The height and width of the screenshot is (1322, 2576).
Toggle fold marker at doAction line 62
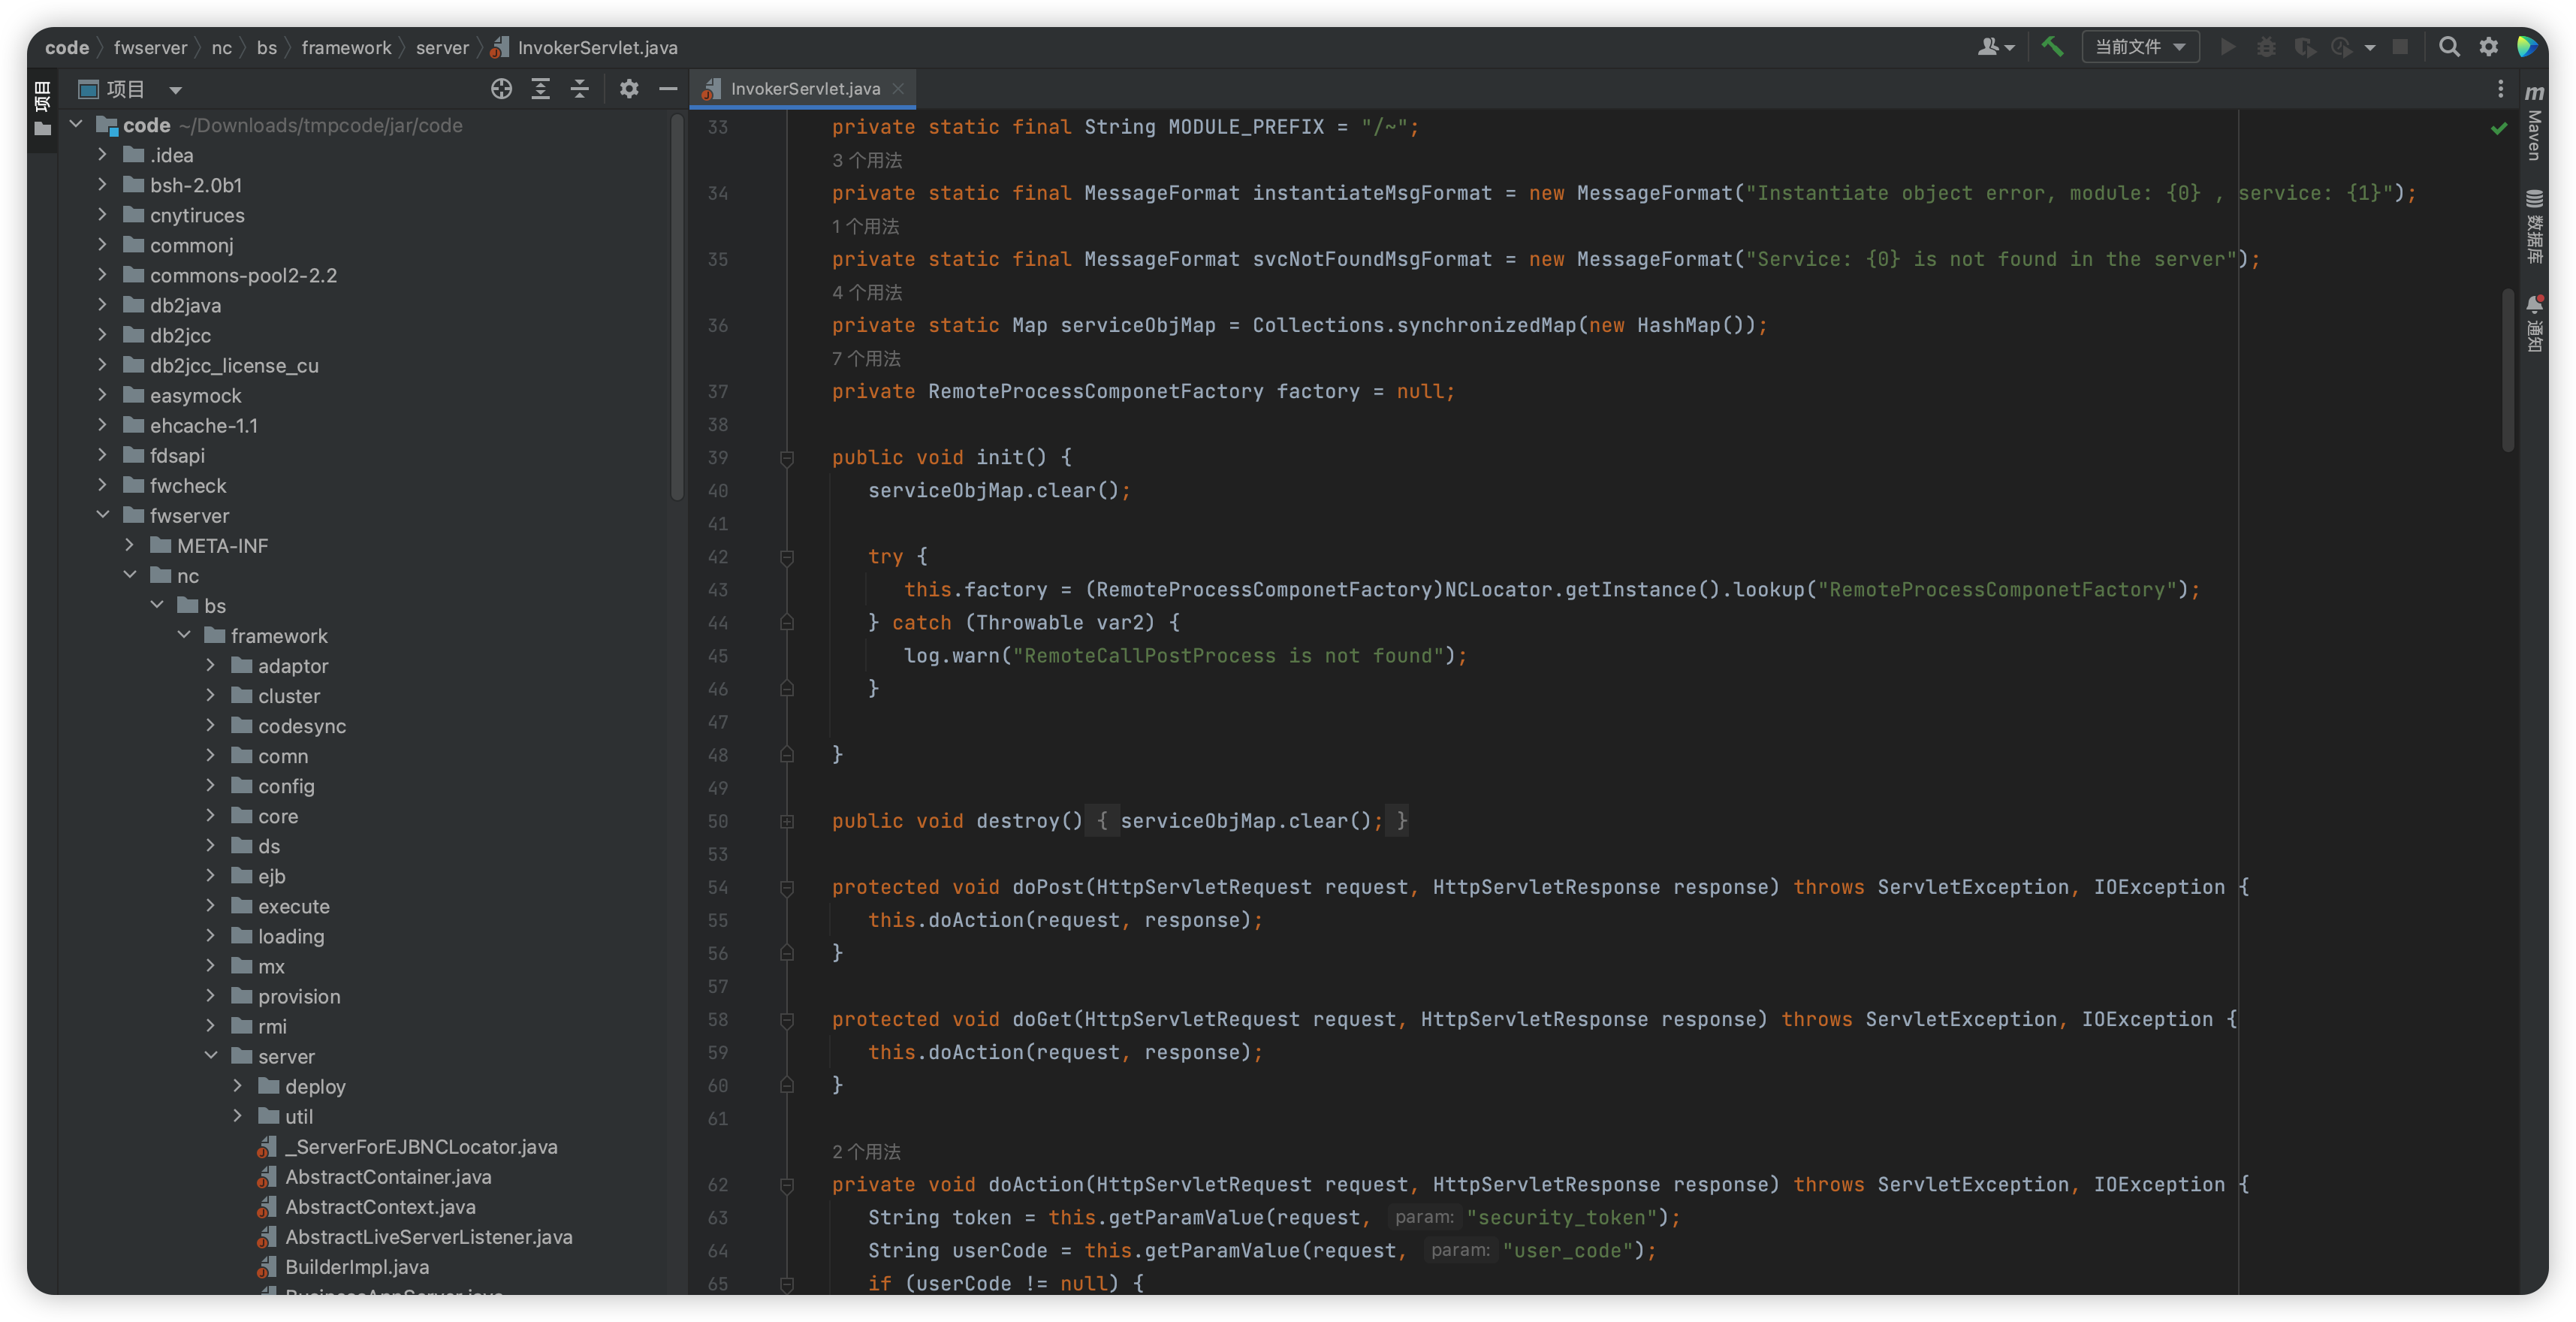coord(787,1185)
